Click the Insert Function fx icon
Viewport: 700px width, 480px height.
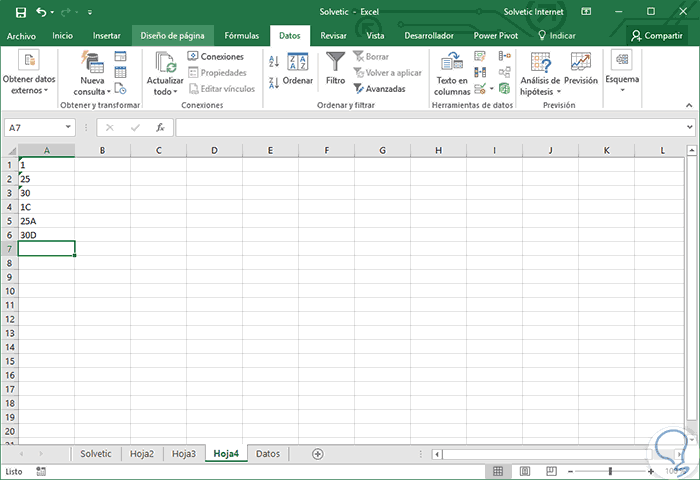point(160,128)
